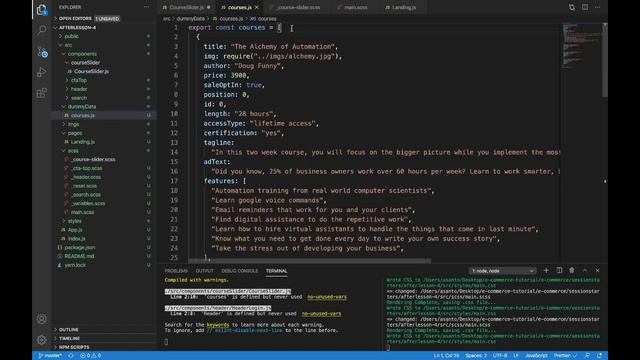Collapse the AFTERLESSON-4 project folder
The image size is (640, 360).
(77, 27)
